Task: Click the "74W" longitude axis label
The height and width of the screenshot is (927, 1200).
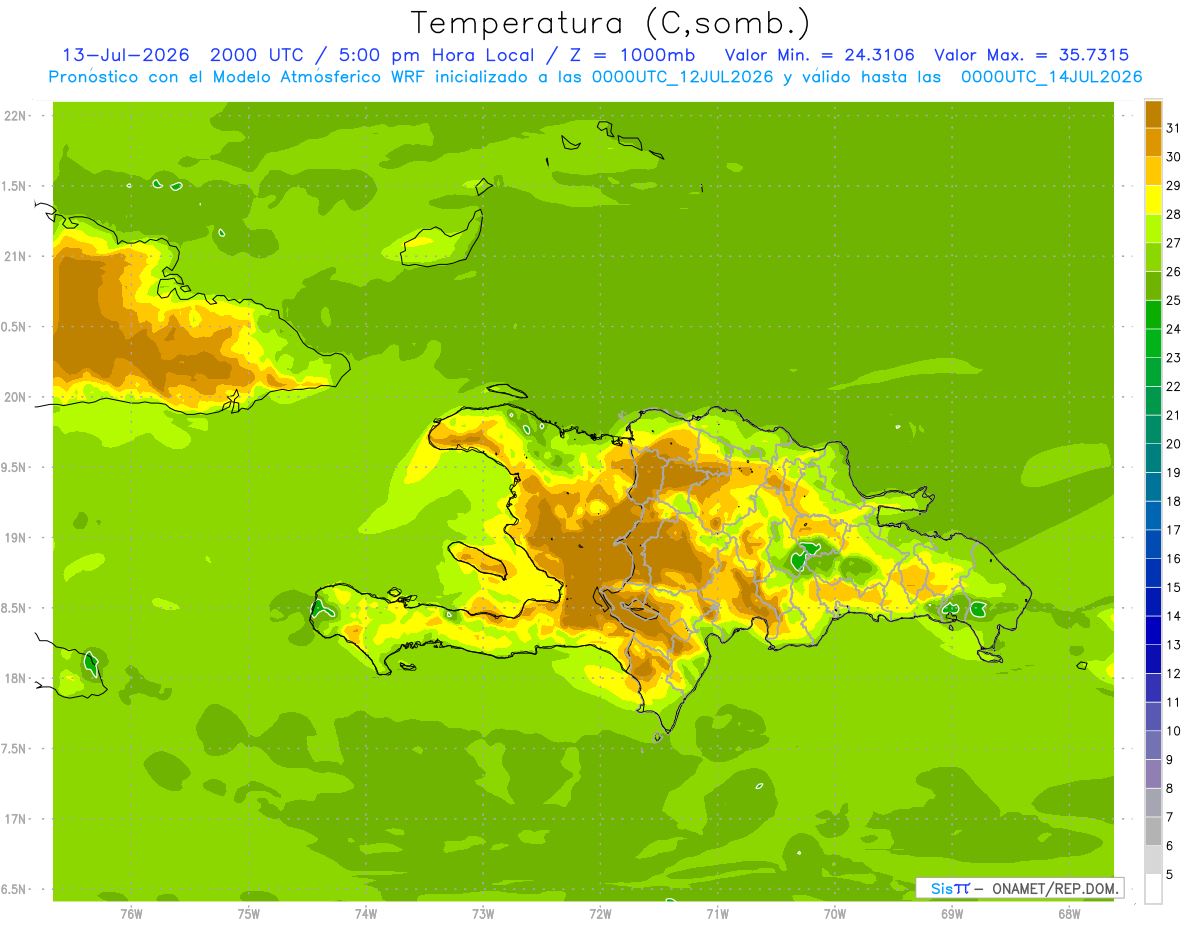Action: (x=366, y=913)
